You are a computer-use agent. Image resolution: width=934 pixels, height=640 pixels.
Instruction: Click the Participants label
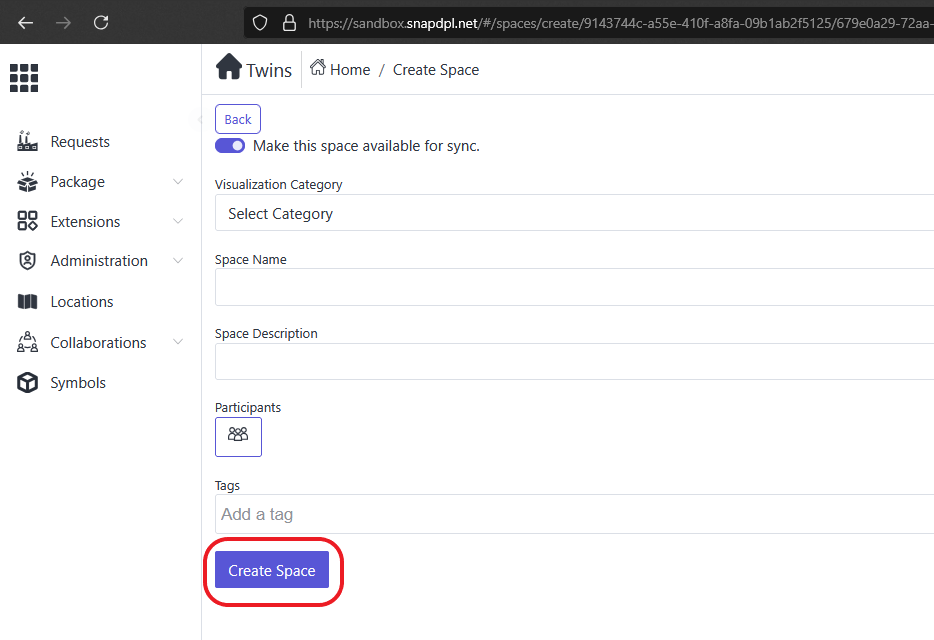pos(248,408)
